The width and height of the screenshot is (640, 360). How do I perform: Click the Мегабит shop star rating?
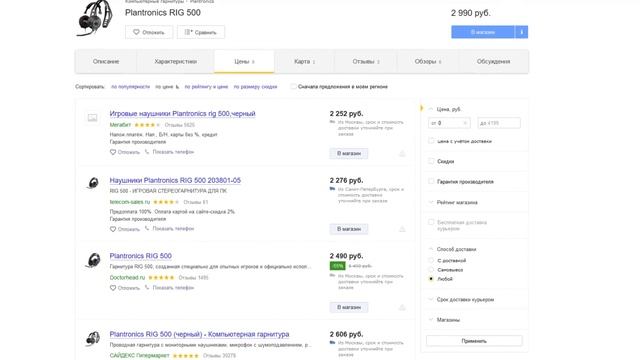(147, 125)
